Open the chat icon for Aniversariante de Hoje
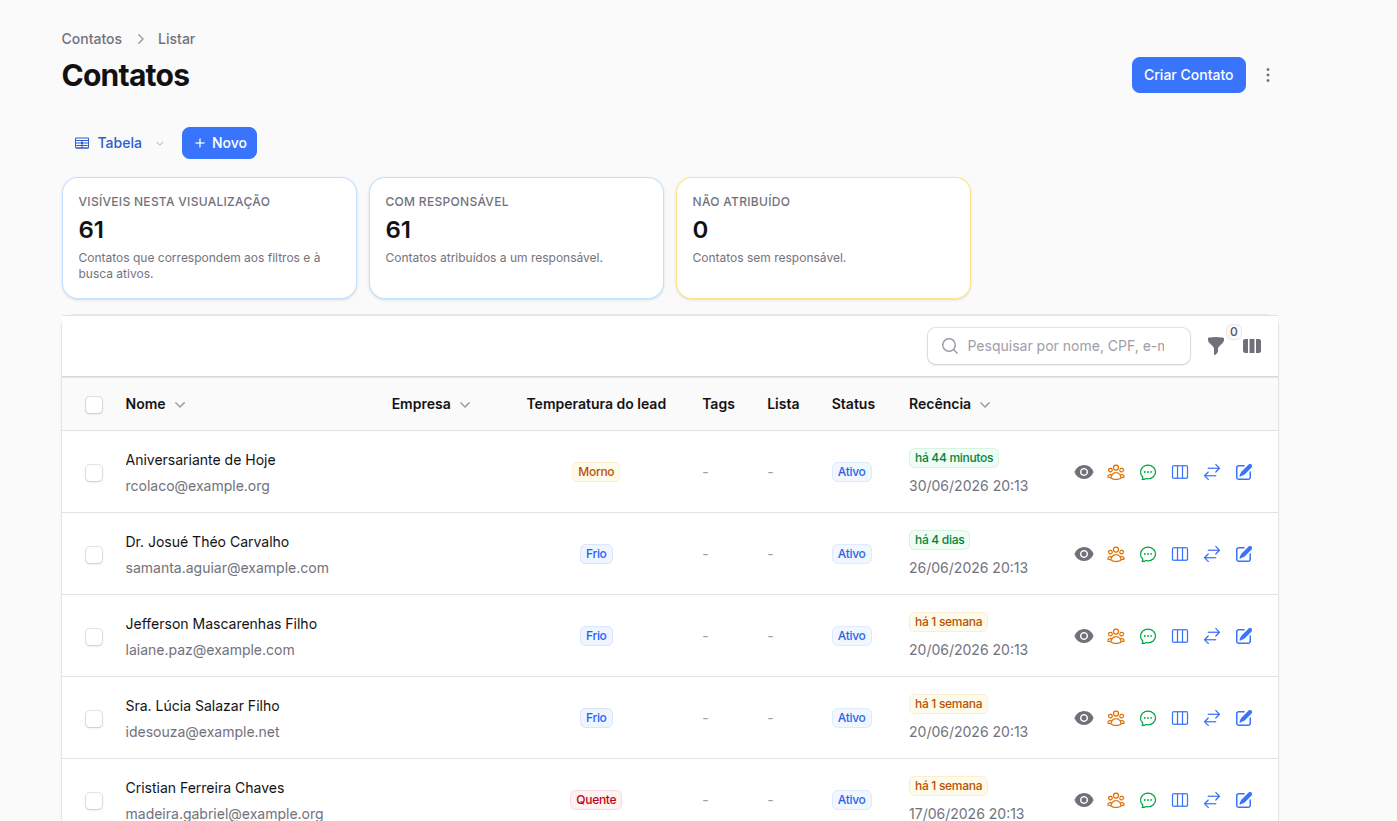Viewport: 1397px width, 821px height. pyautogui.click(x=1148, y=472)
